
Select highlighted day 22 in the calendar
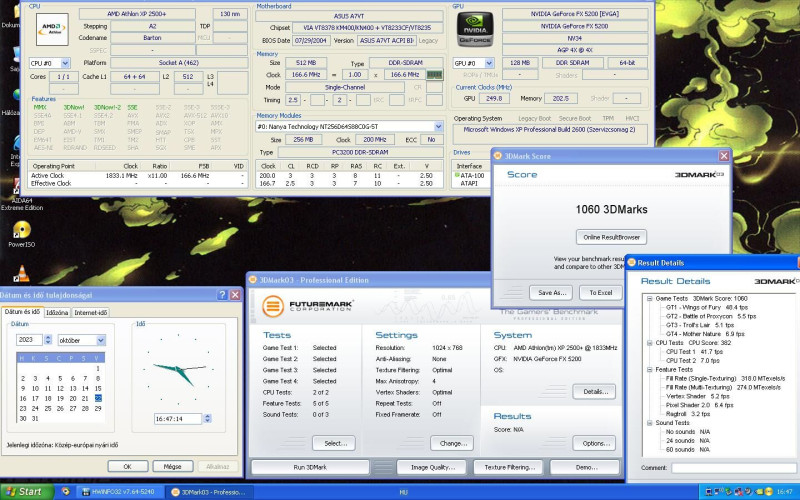point(98,398)
